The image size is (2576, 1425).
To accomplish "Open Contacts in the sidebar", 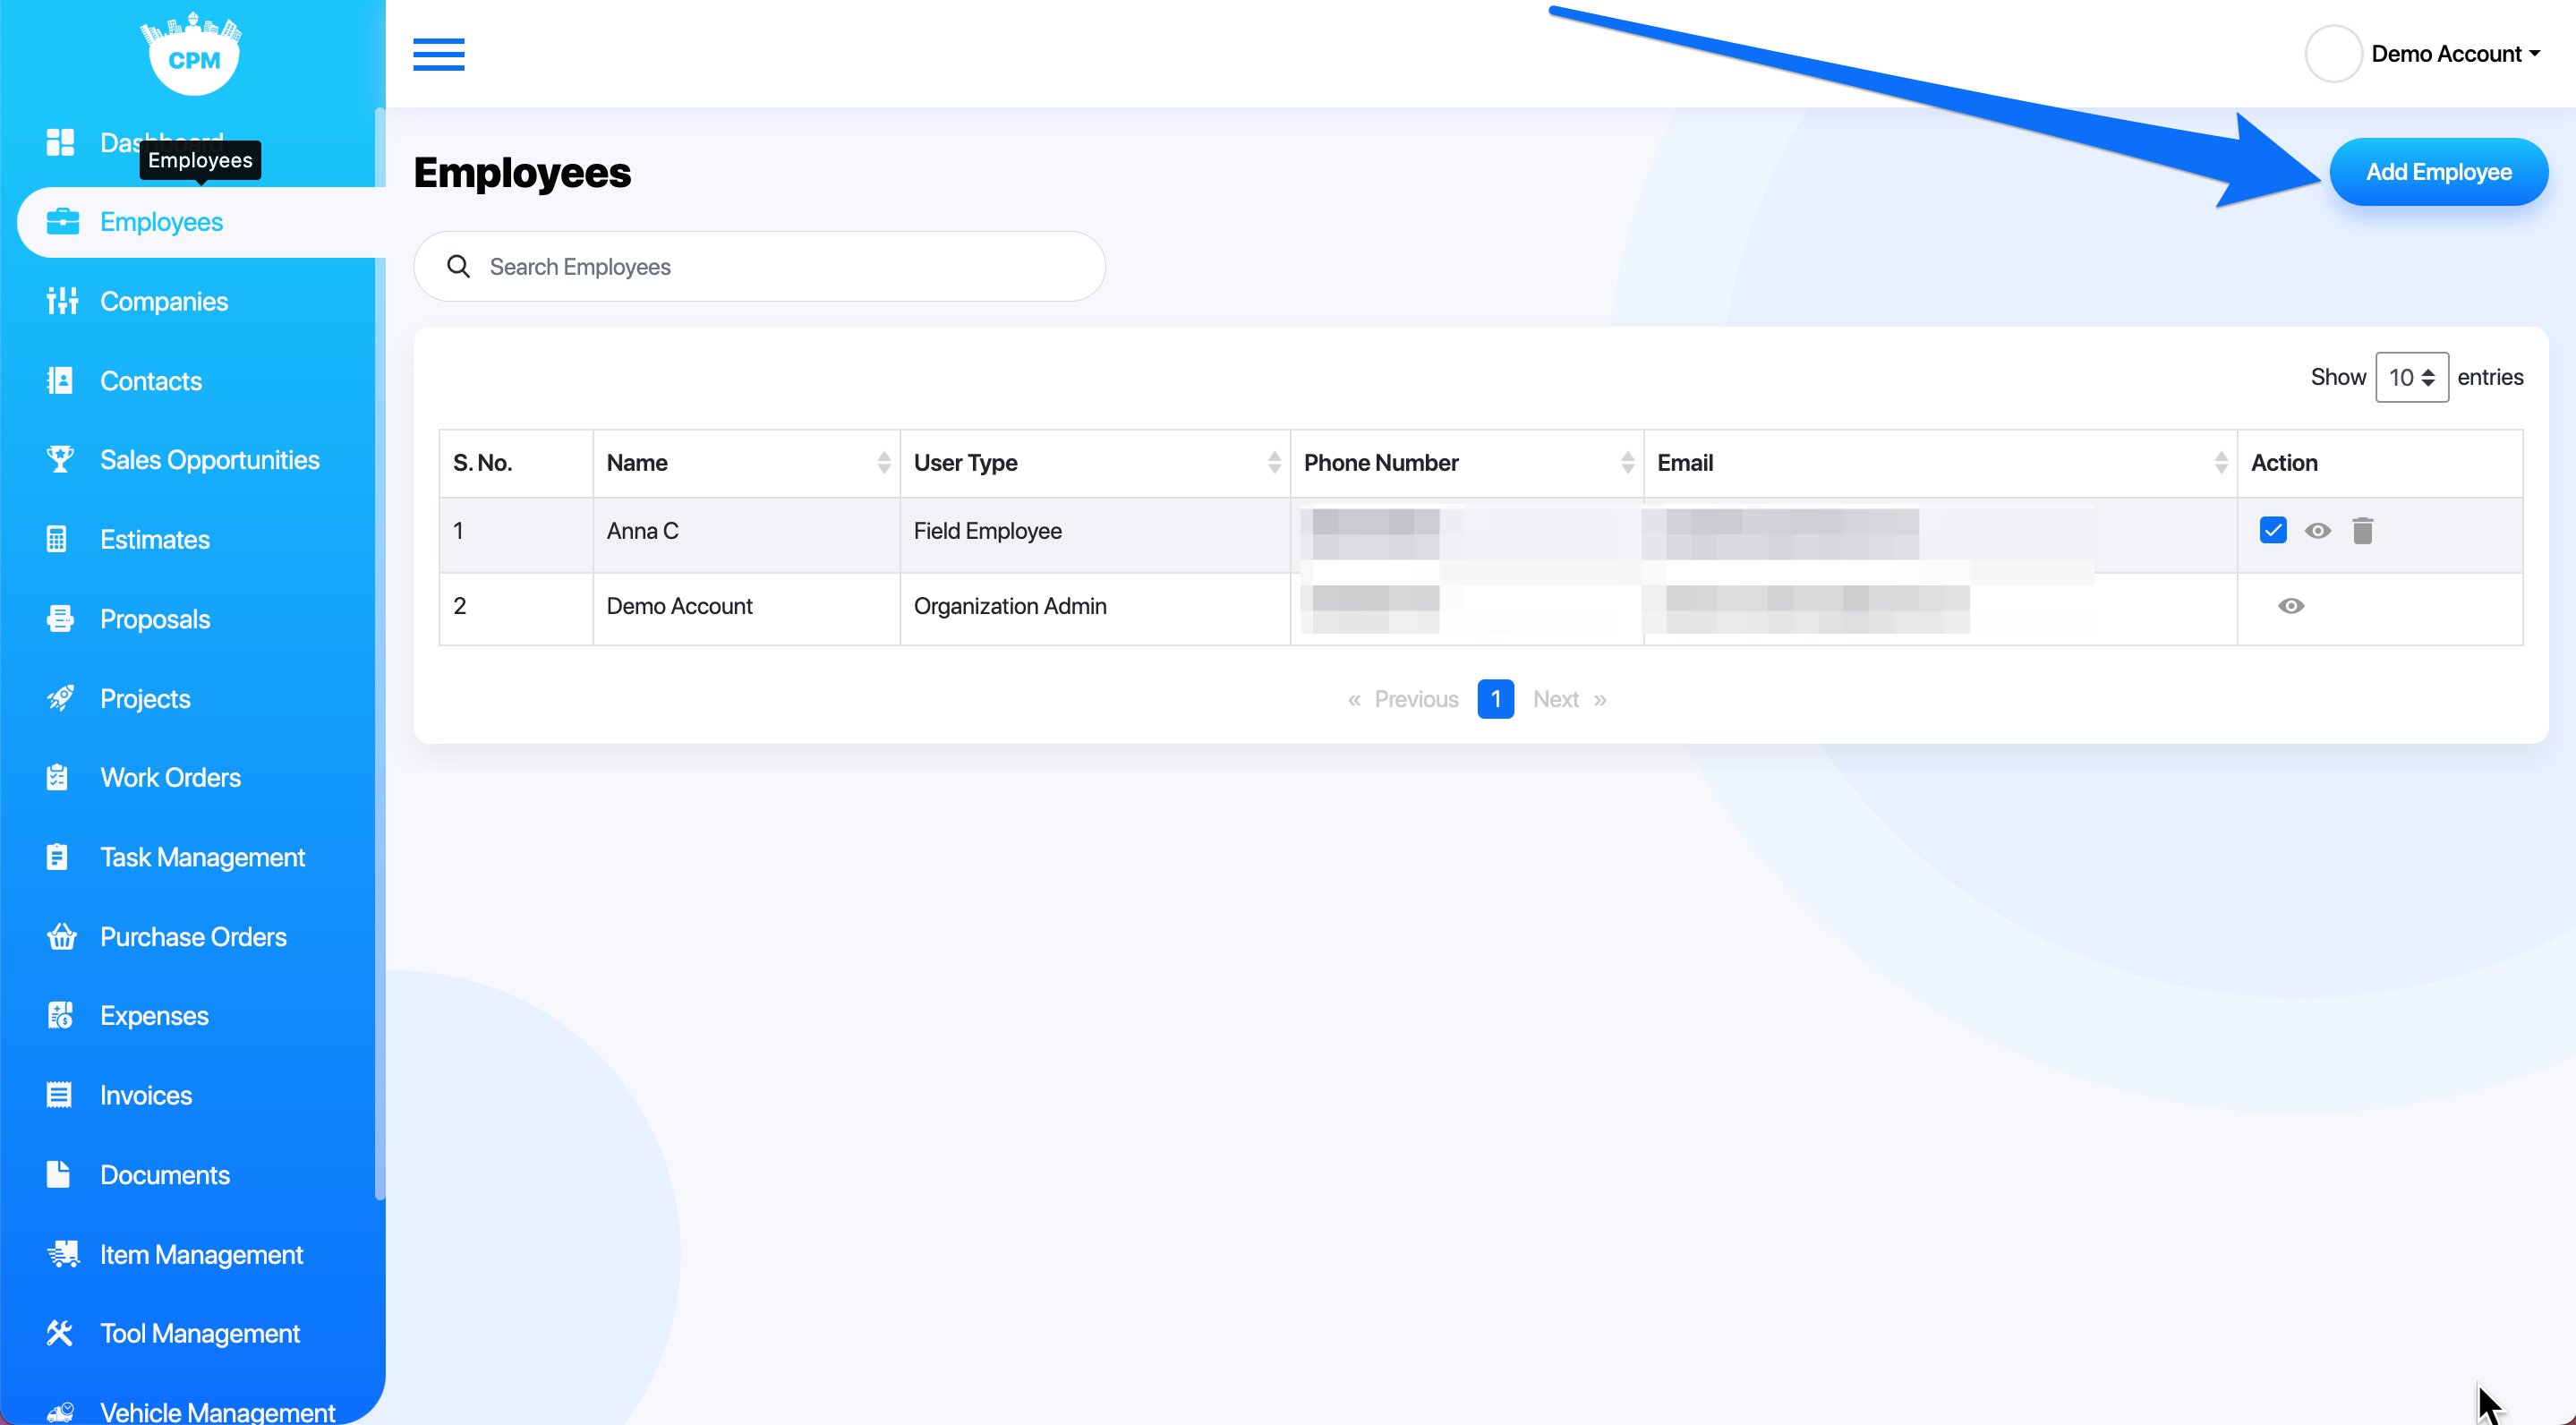I will coord(151,380).
